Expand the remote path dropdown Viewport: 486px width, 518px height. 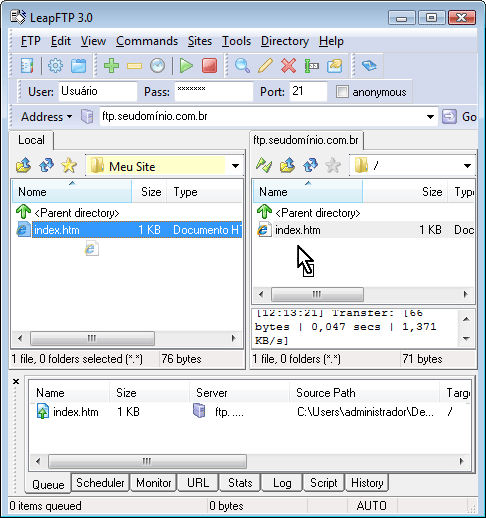click(467, 166)
